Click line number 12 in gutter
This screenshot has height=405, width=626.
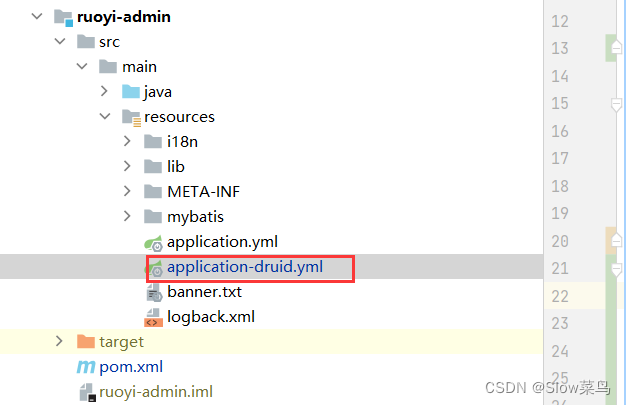(x=560, y=21)
